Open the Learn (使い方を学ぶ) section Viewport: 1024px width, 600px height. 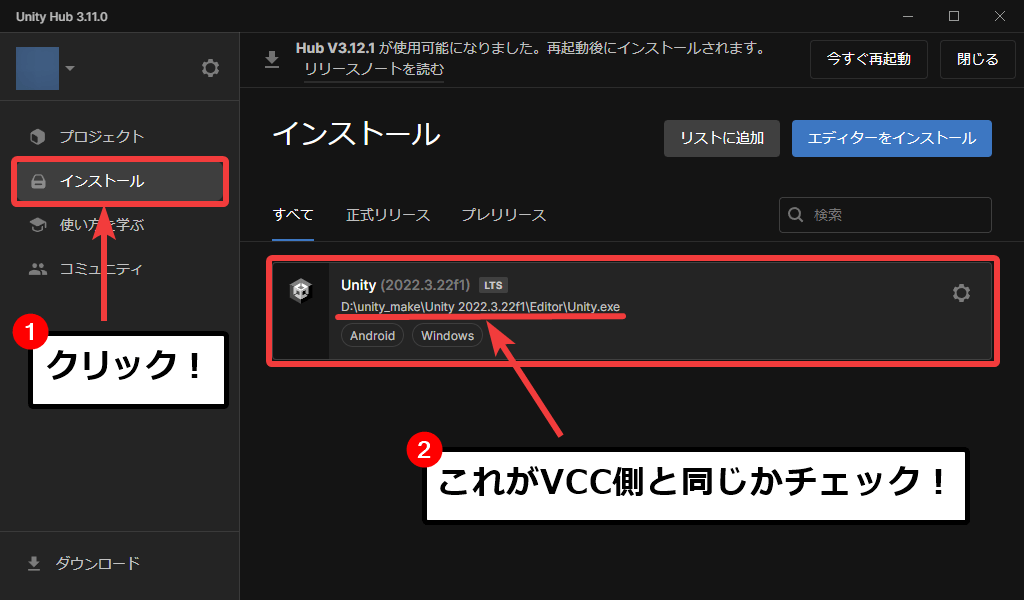(120, 225)
